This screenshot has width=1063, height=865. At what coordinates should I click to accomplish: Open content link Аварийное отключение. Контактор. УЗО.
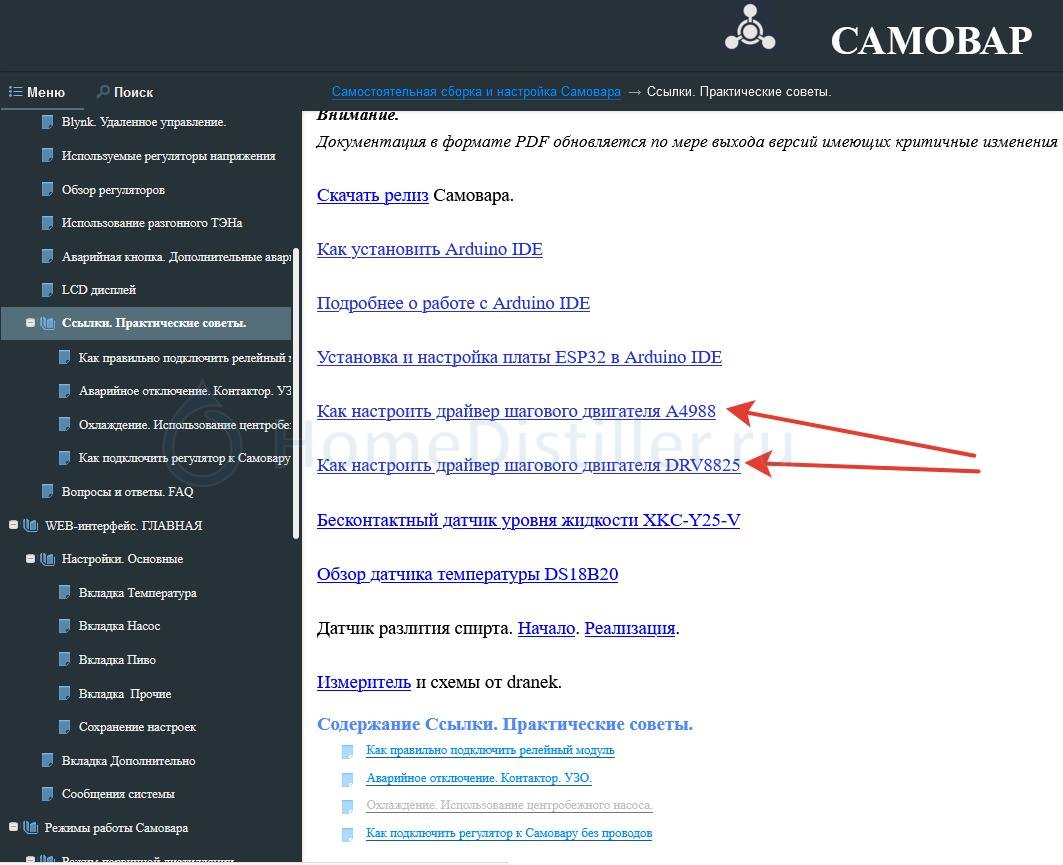click(479, 778)
